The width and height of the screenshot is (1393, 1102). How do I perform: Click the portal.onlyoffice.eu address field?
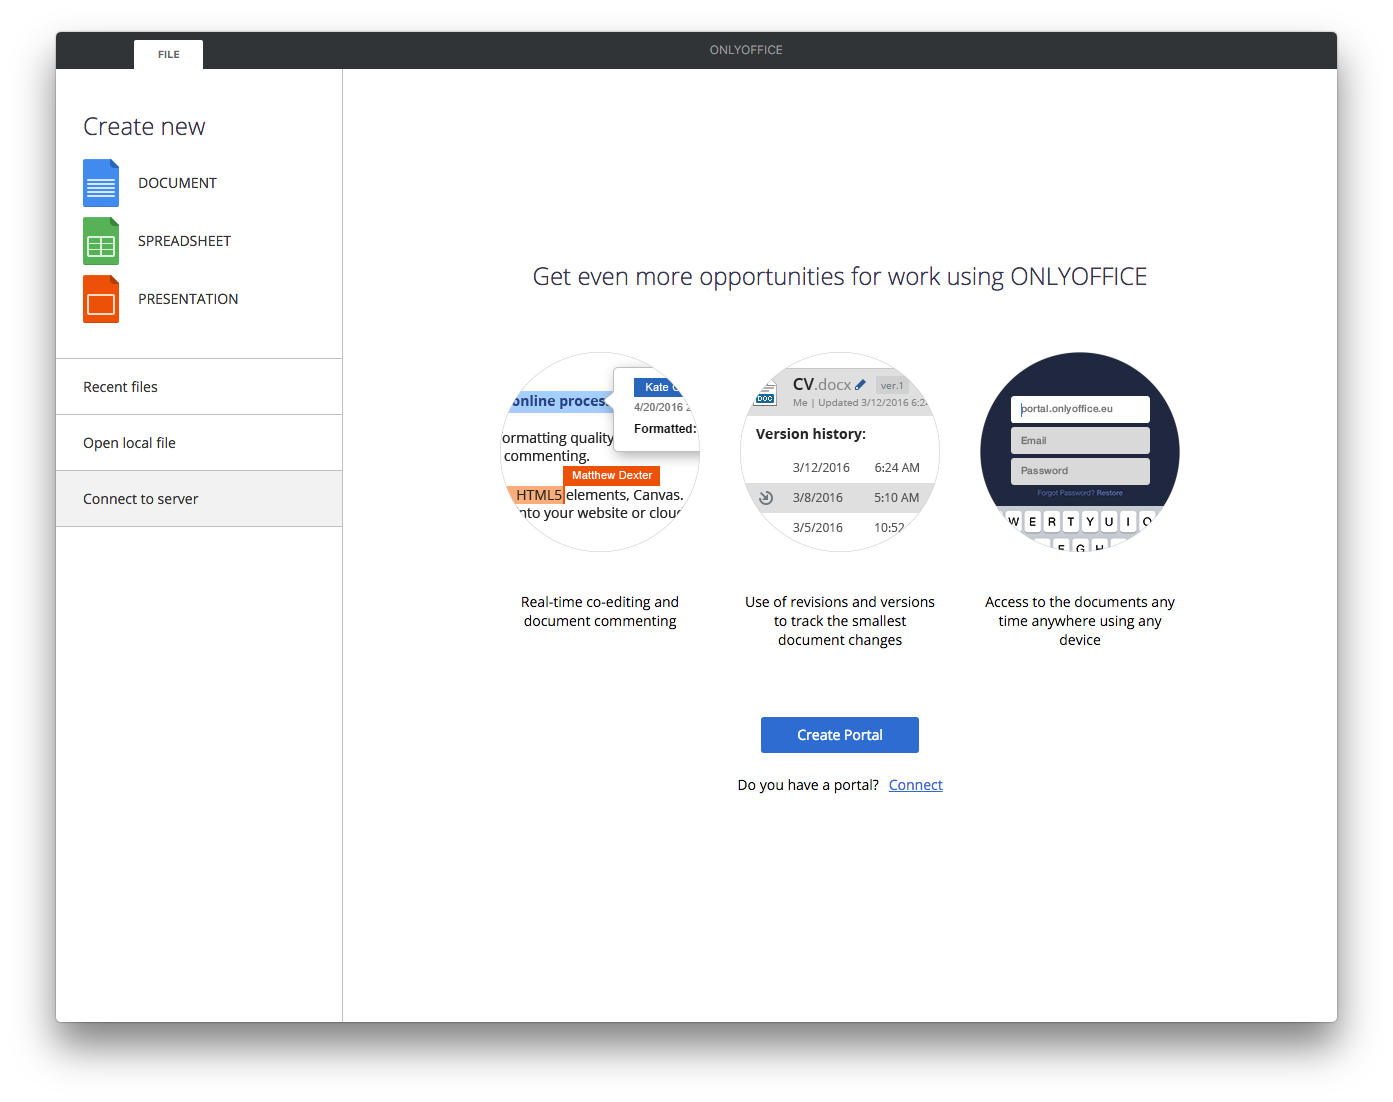(1080, 409)
